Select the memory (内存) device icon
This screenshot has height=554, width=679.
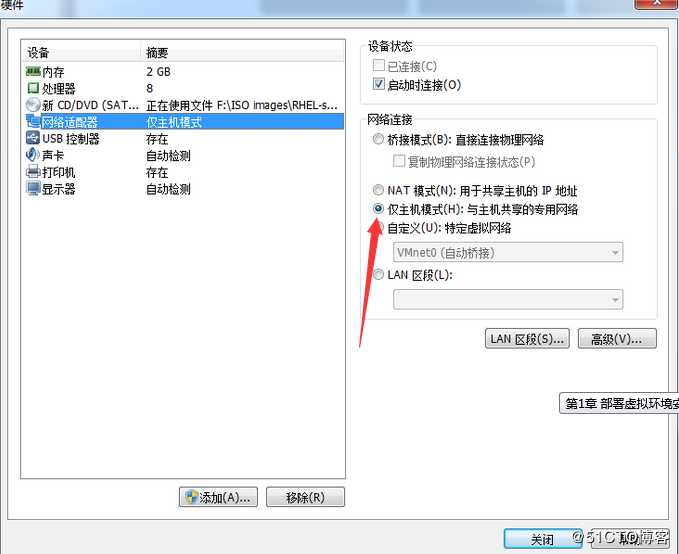[x=33, y=71]
